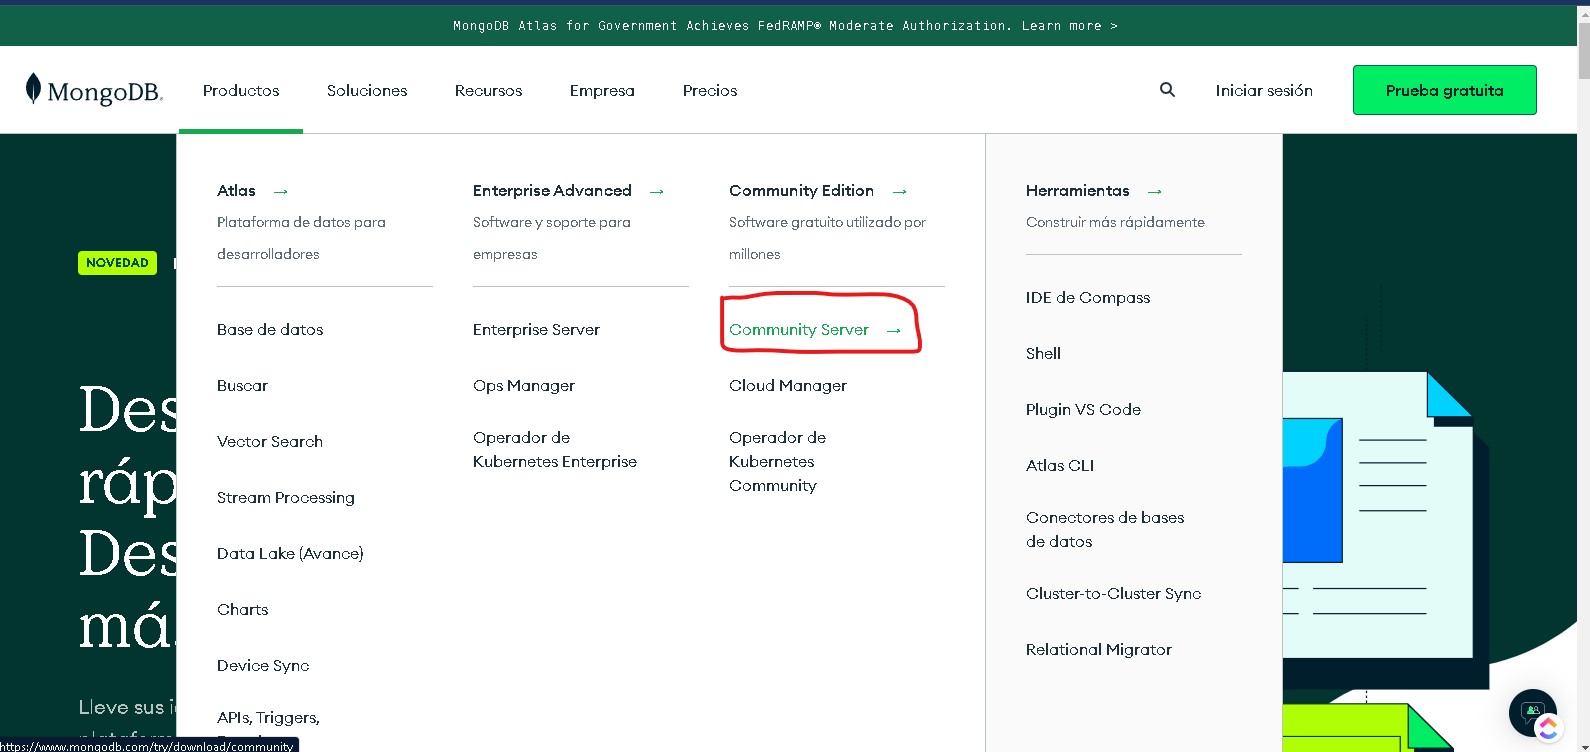Go to Precios page
Viewport: 1590px width, 752px height.
[x=710, y=90]
